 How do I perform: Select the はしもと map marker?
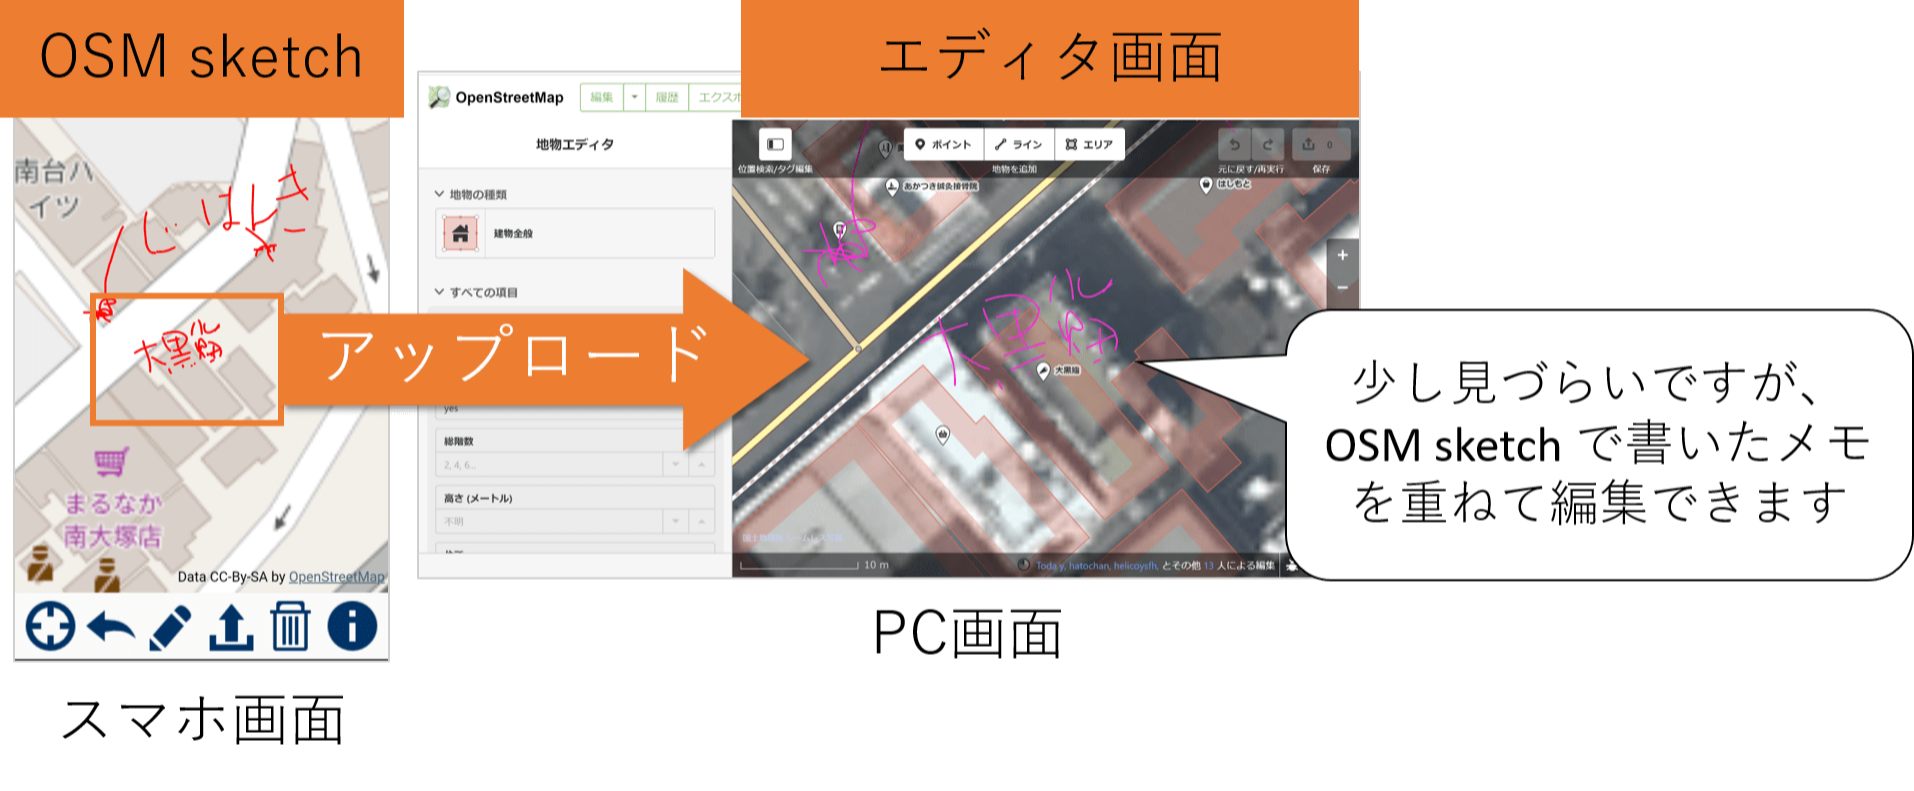(1206, 185)
